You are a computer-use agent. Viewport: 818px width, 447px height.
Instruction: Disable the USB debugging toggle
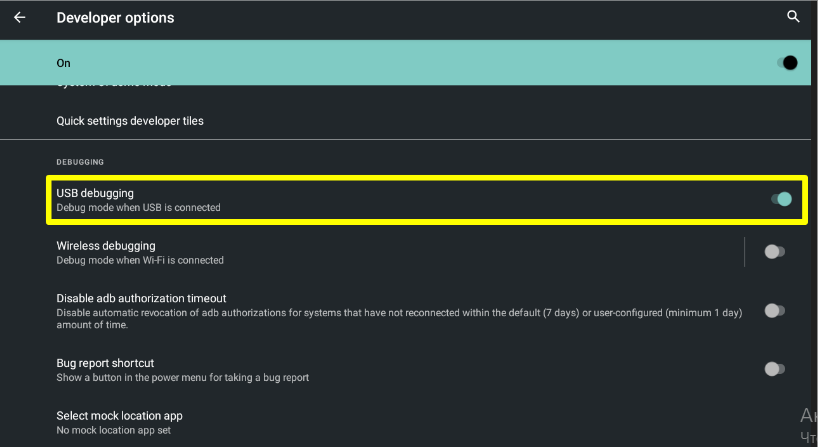(x=780, y=199)
